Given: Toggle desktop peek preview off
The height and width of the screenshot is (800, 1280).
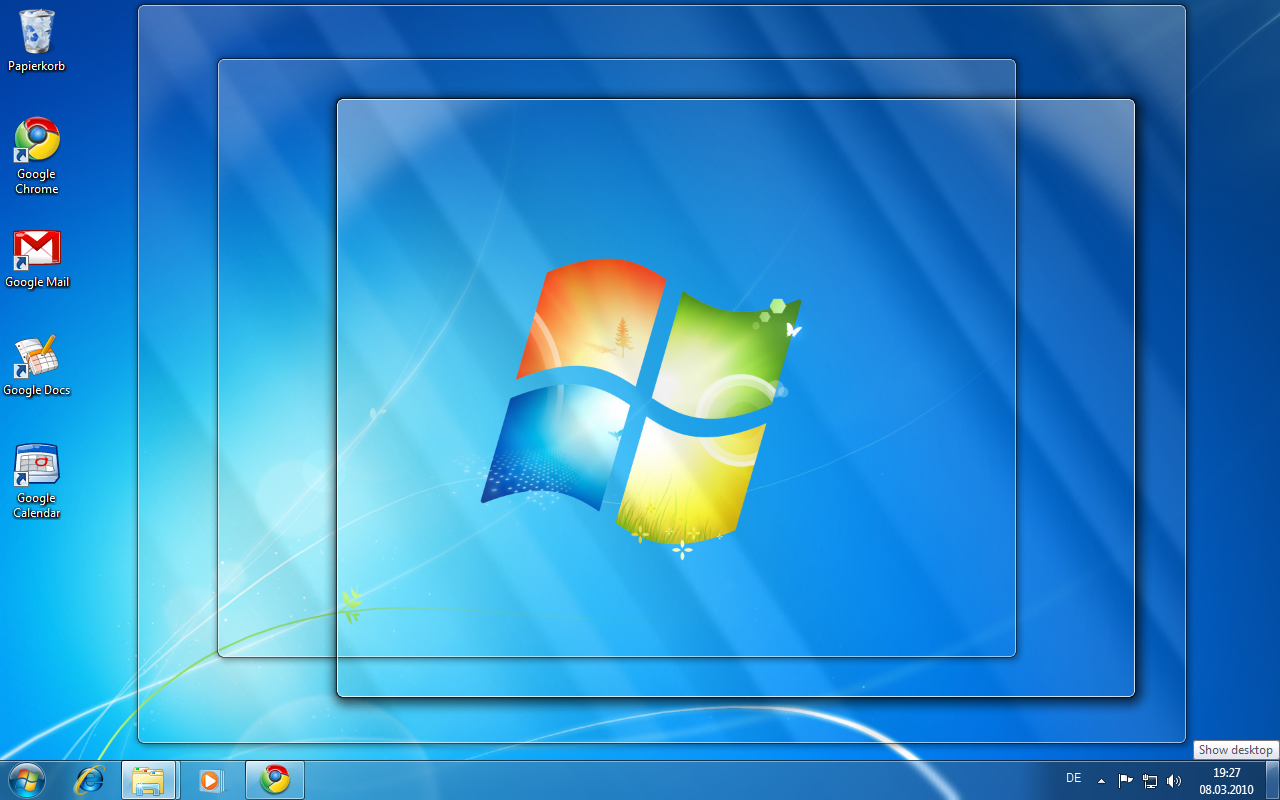Looking at the screenshot, I should point(1272,779).
